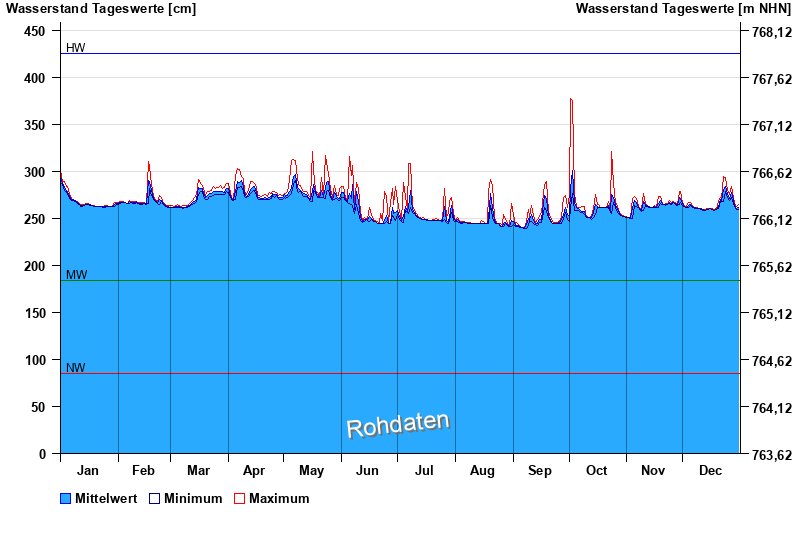Click the 764,12 right axis value

pos(772,408)
